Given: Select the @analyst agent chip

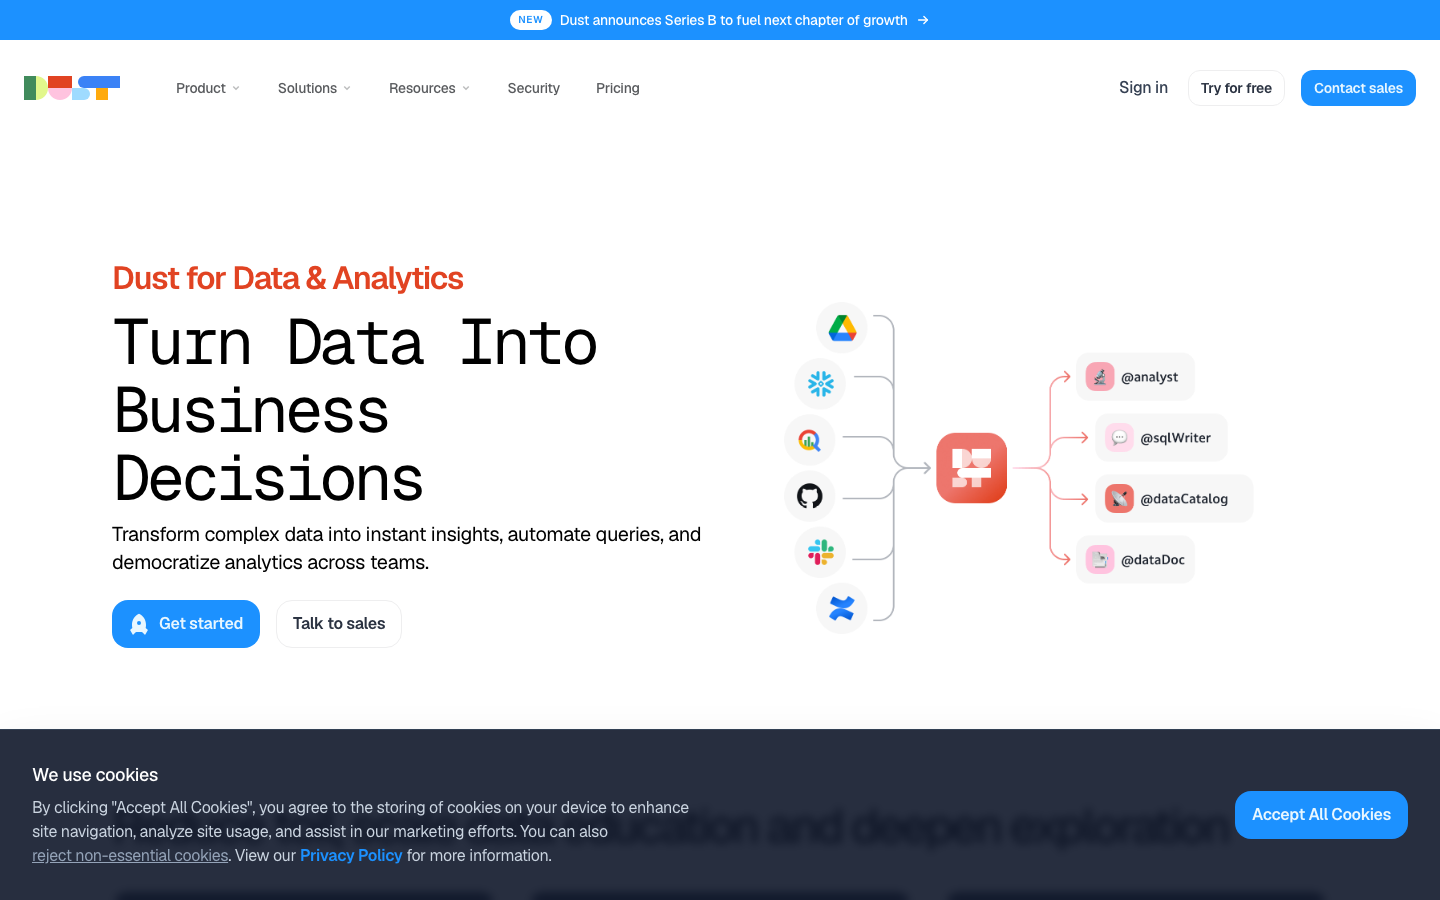Looking at the screenshot, I should tap(1135, 377).
